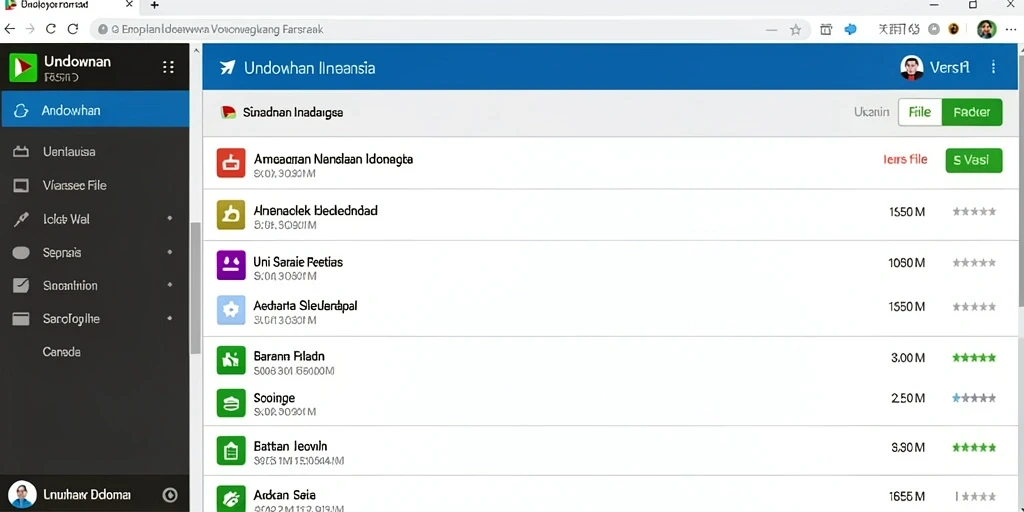Viewport: 1024px width, 512px height.
Task: Expand the Iclek Wal row dot indicator
Action: point(170,219)
